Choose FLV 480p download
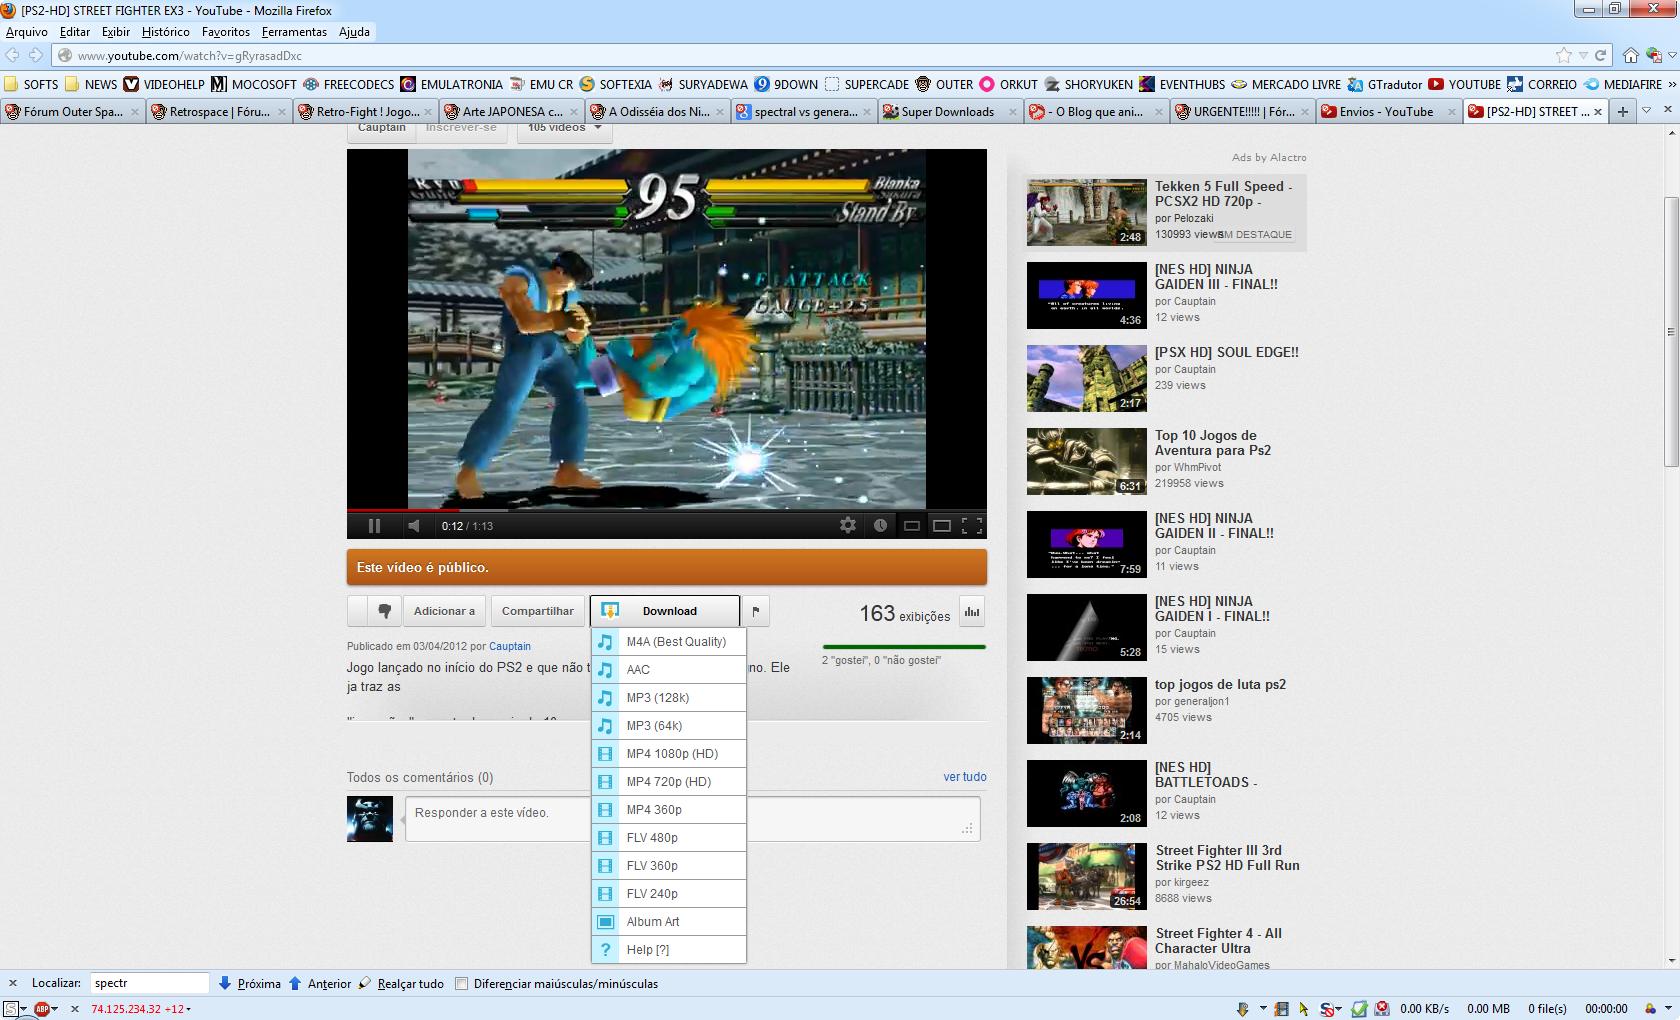 tap(669, 838)
